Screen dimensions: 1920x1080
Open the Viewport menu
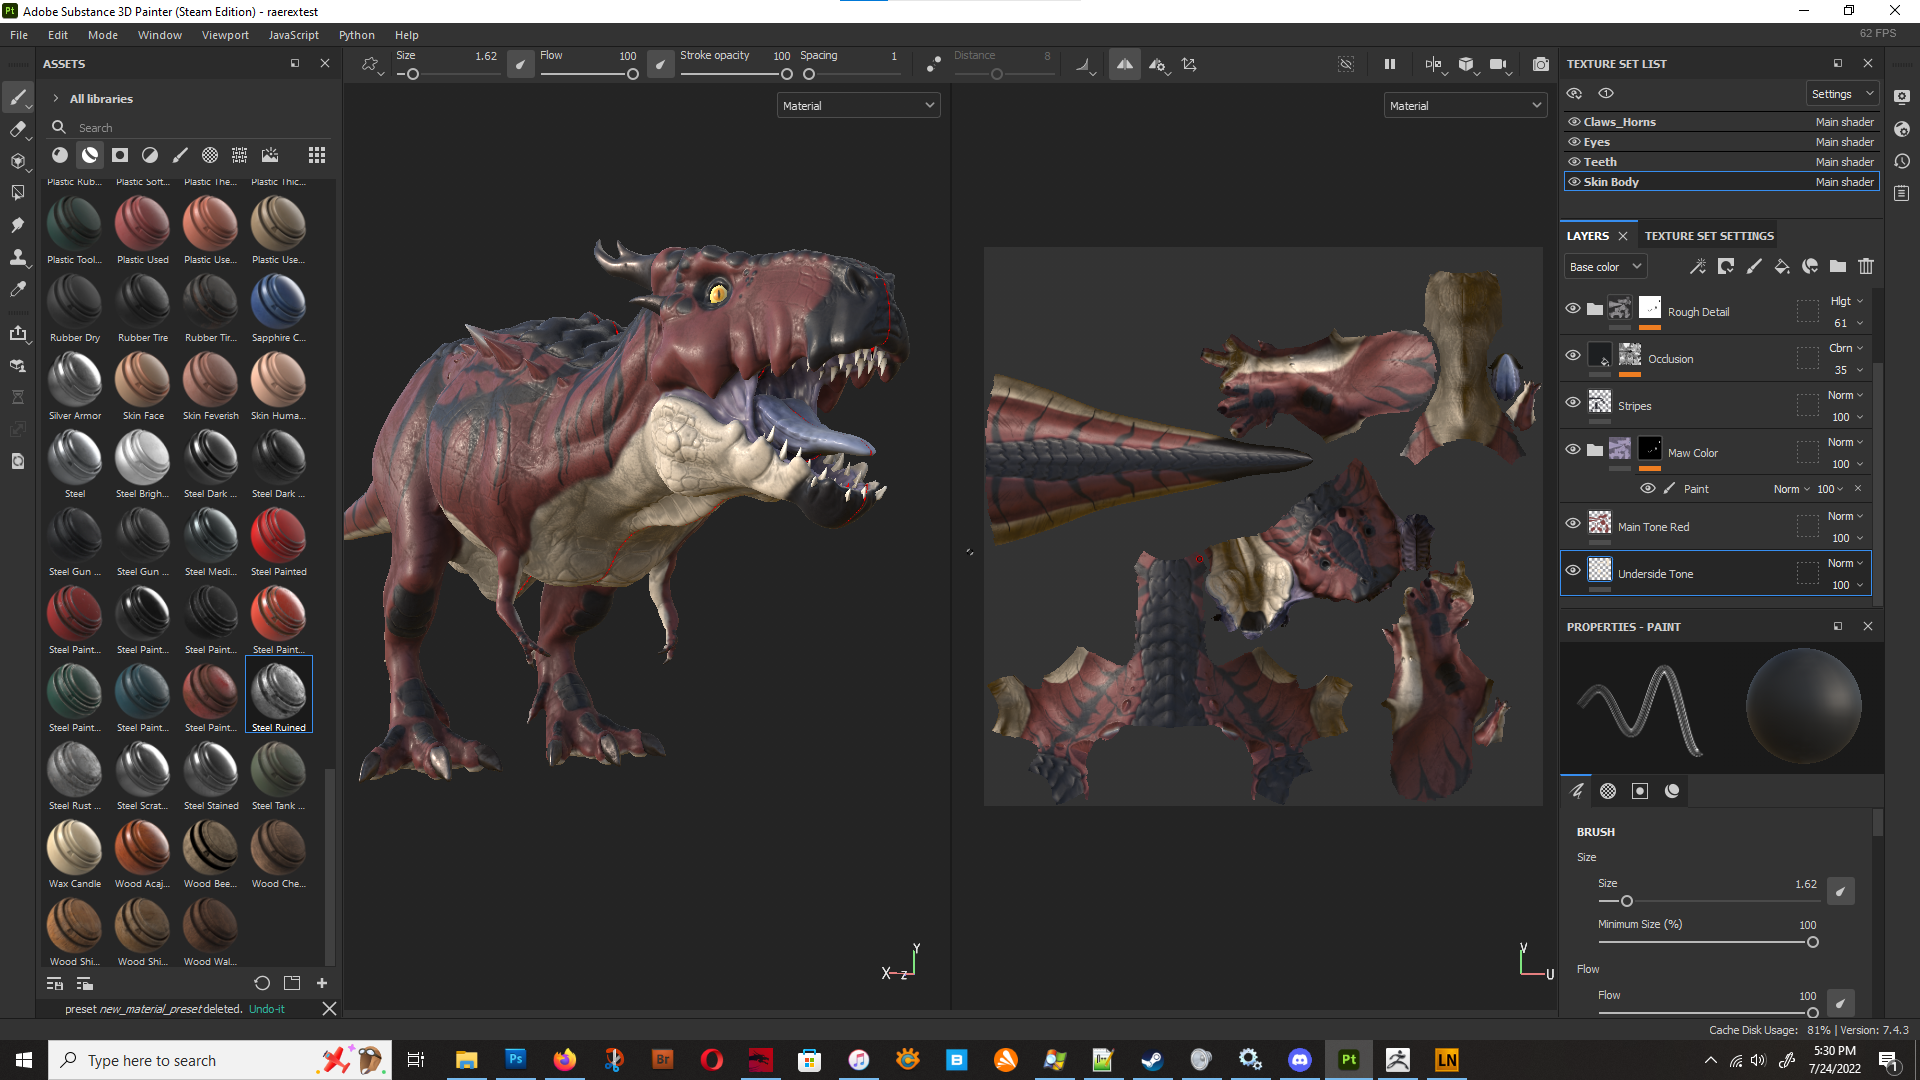click(225, 35)
